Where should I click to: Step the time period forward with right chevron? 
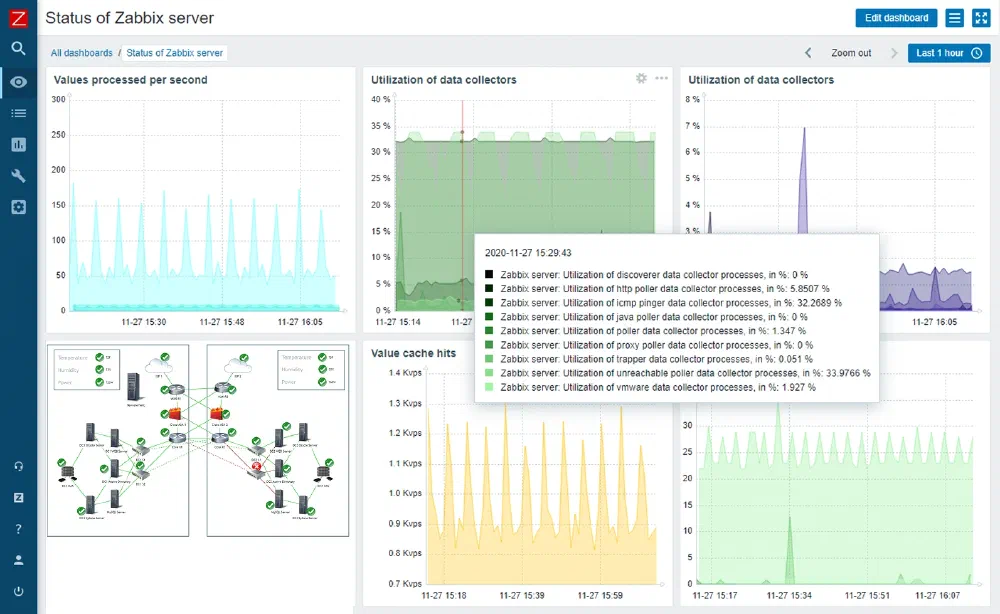click(x=894, y=53)
